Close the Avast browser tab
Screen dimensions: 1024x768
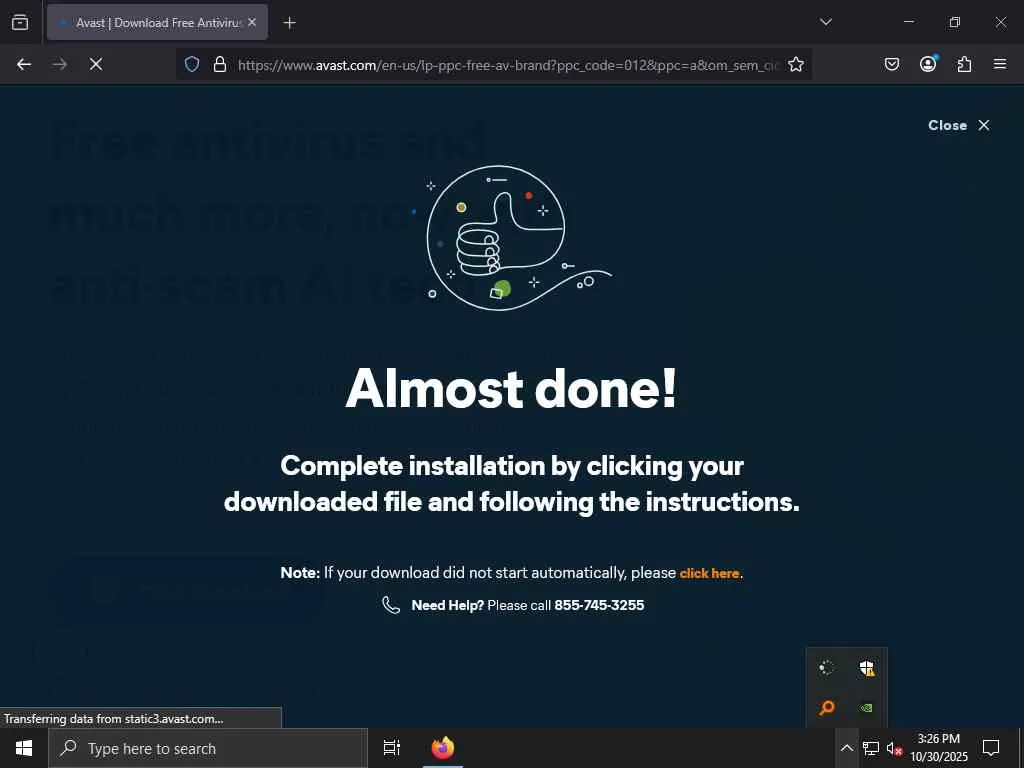pos(252,22)
